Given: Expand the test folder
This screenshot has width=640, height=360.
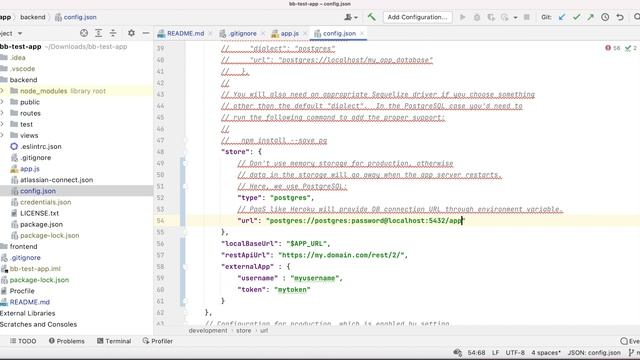Looking at the screenshot, I should point(2,124).
